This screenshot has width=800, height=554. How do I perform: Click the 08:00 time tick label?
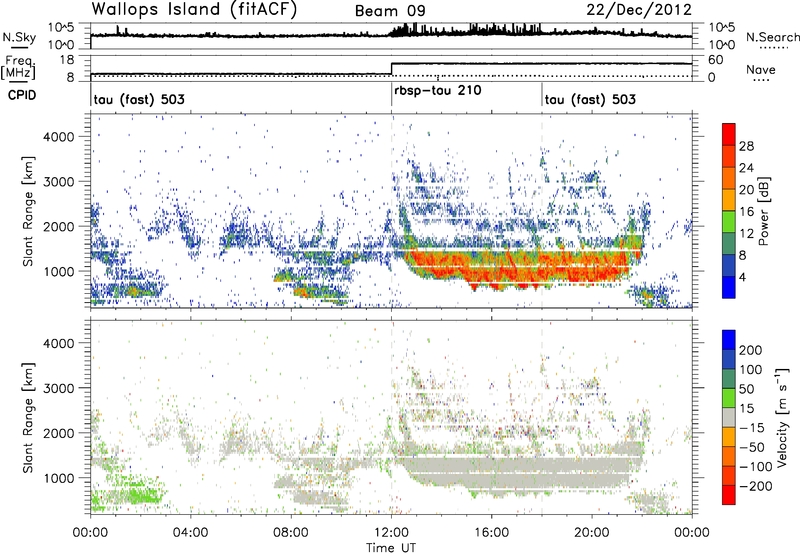(x=290, y=533)
